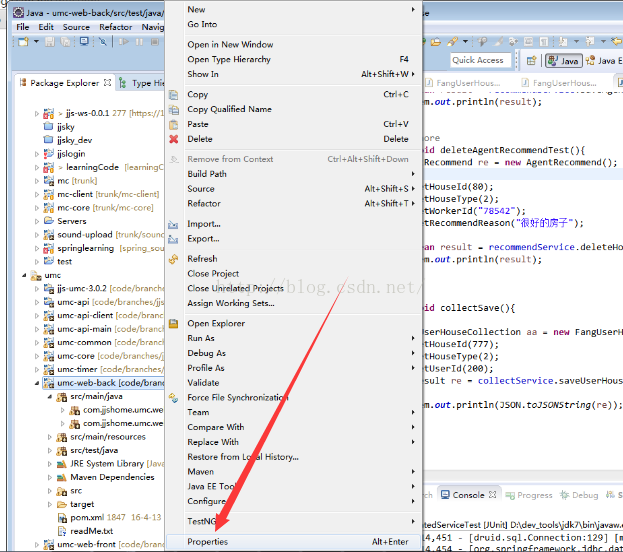Open the New submenu
The image size is (623, 552).
293,10
